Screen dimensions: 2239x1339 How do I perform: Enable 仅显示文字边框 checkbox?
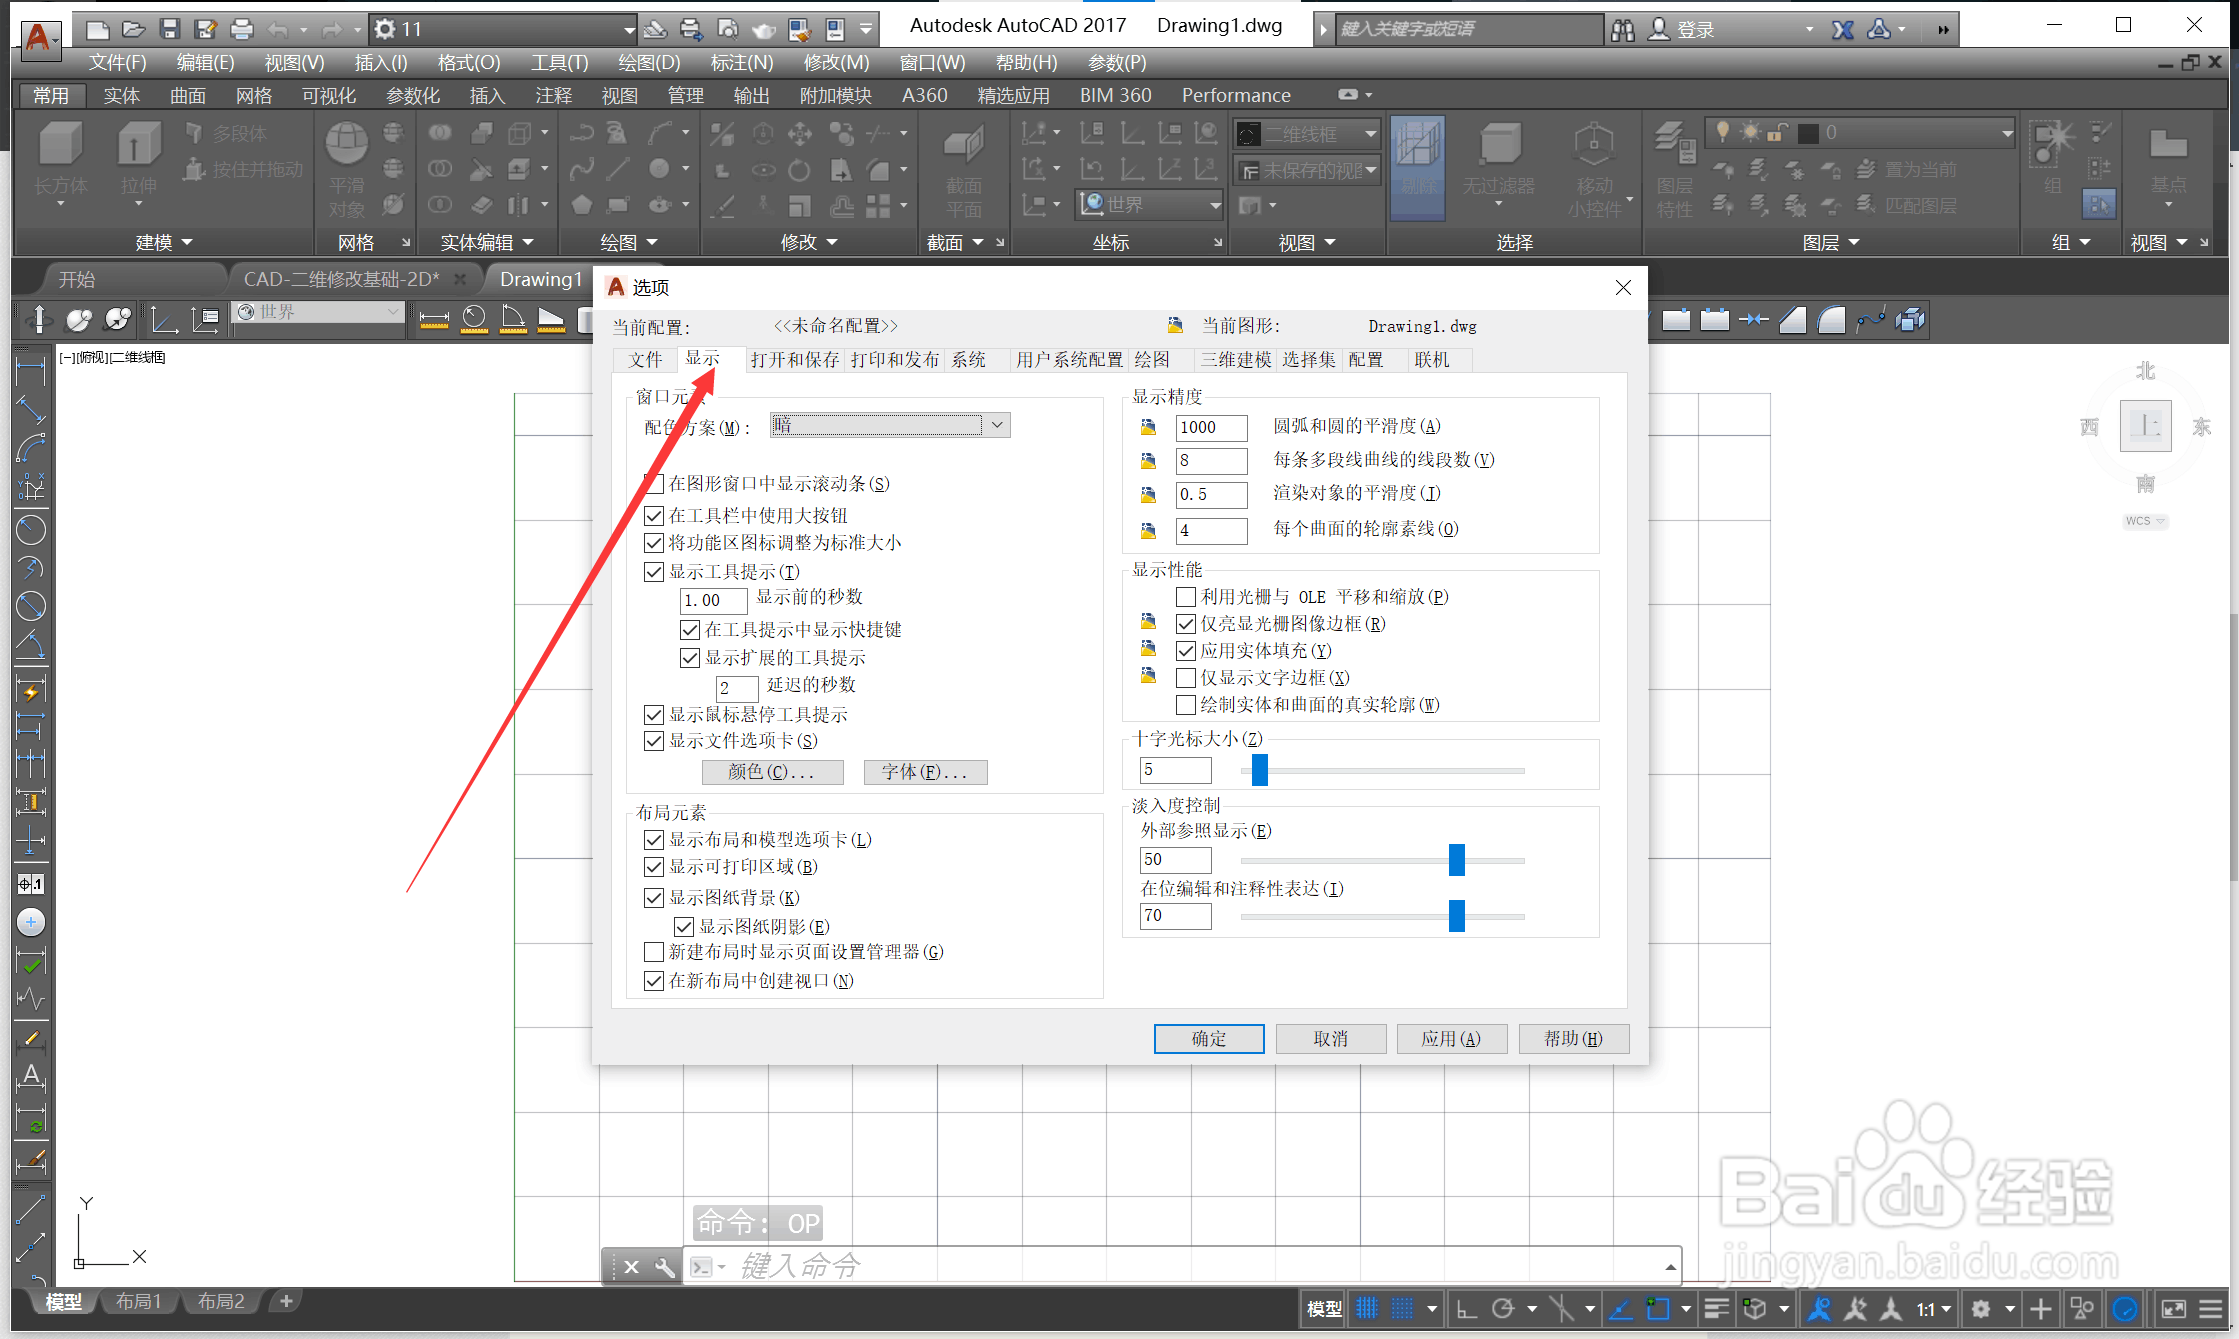1186,678
